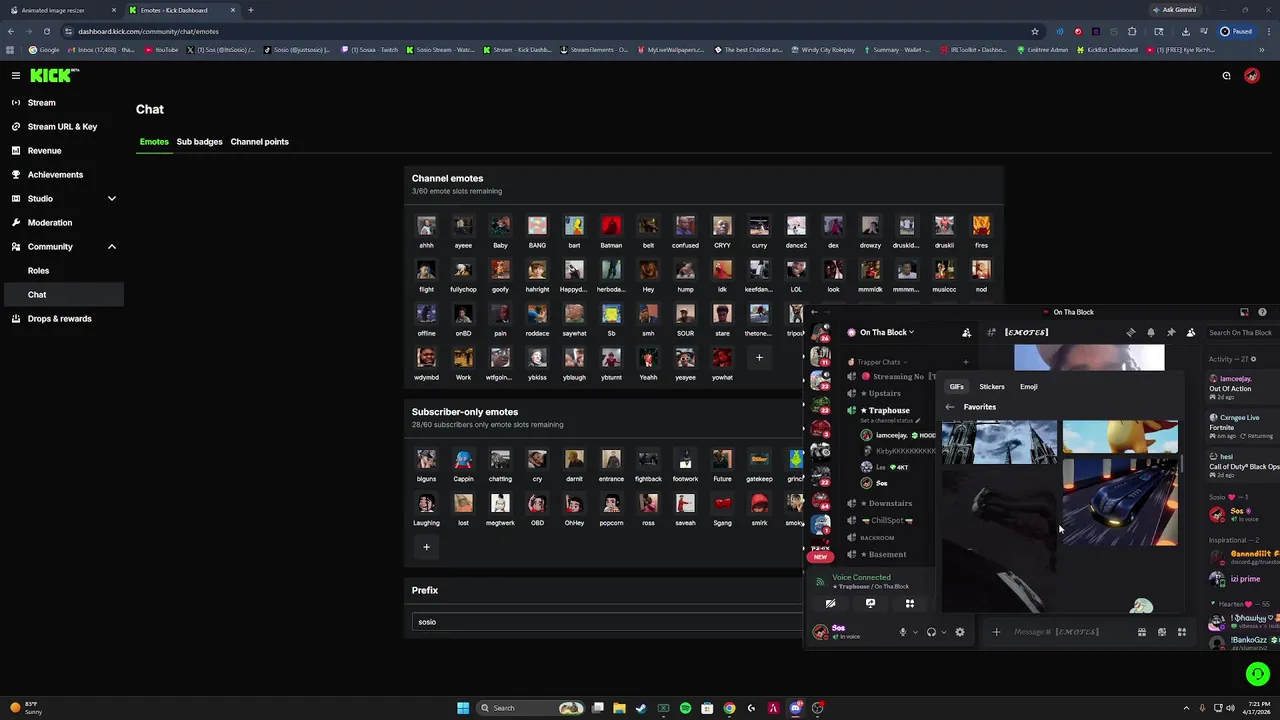The width and height of the screenshot is (1280, 720).
Task: Collapse the Trapper Chats category
Action: (x=879, y=362)
